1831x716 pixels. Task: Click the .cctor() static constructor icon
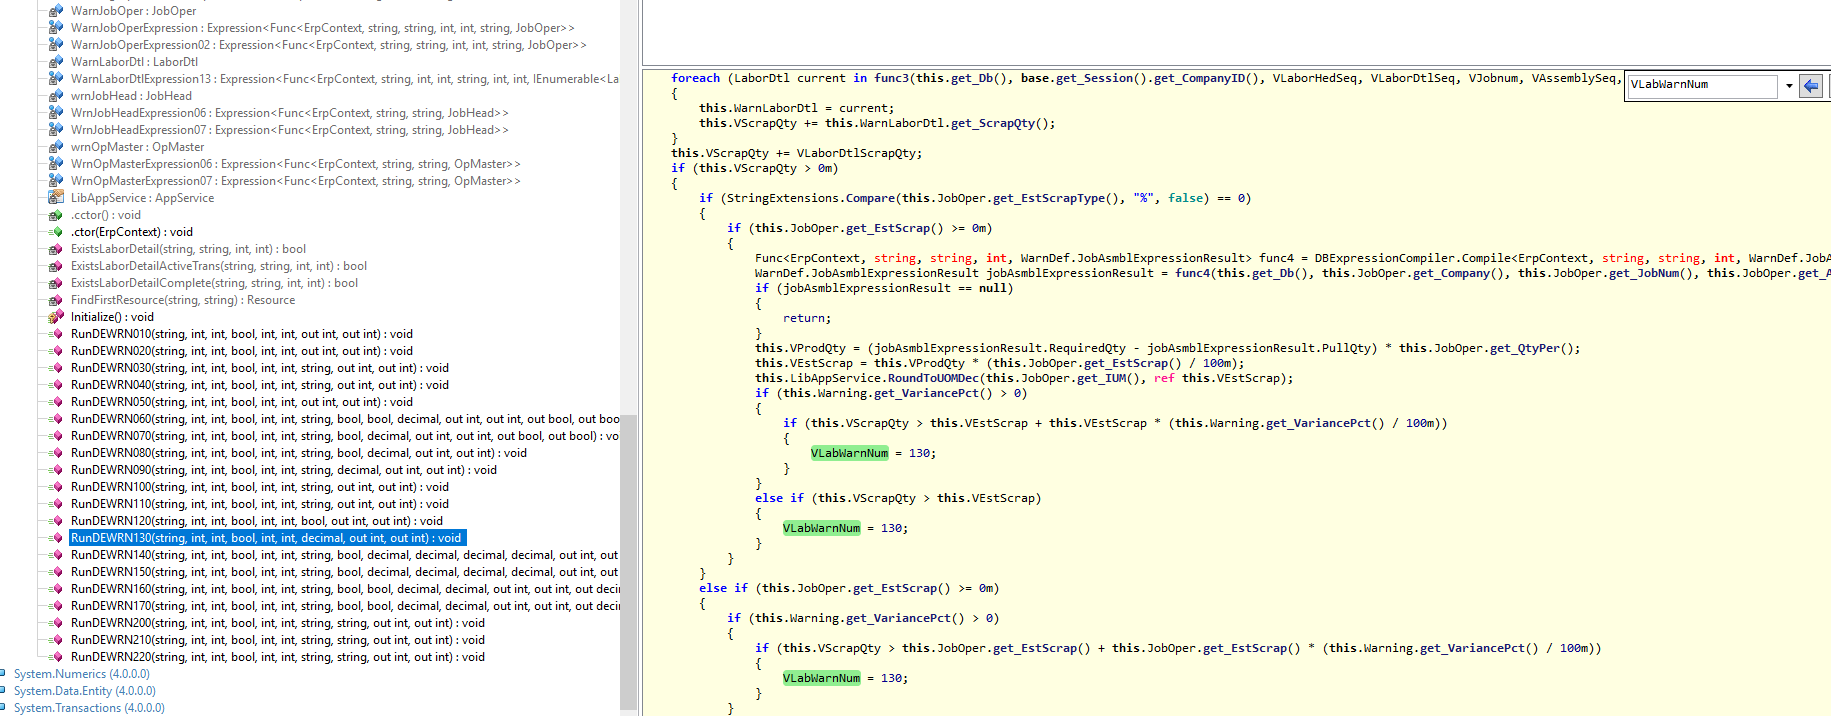coord(56,215)
